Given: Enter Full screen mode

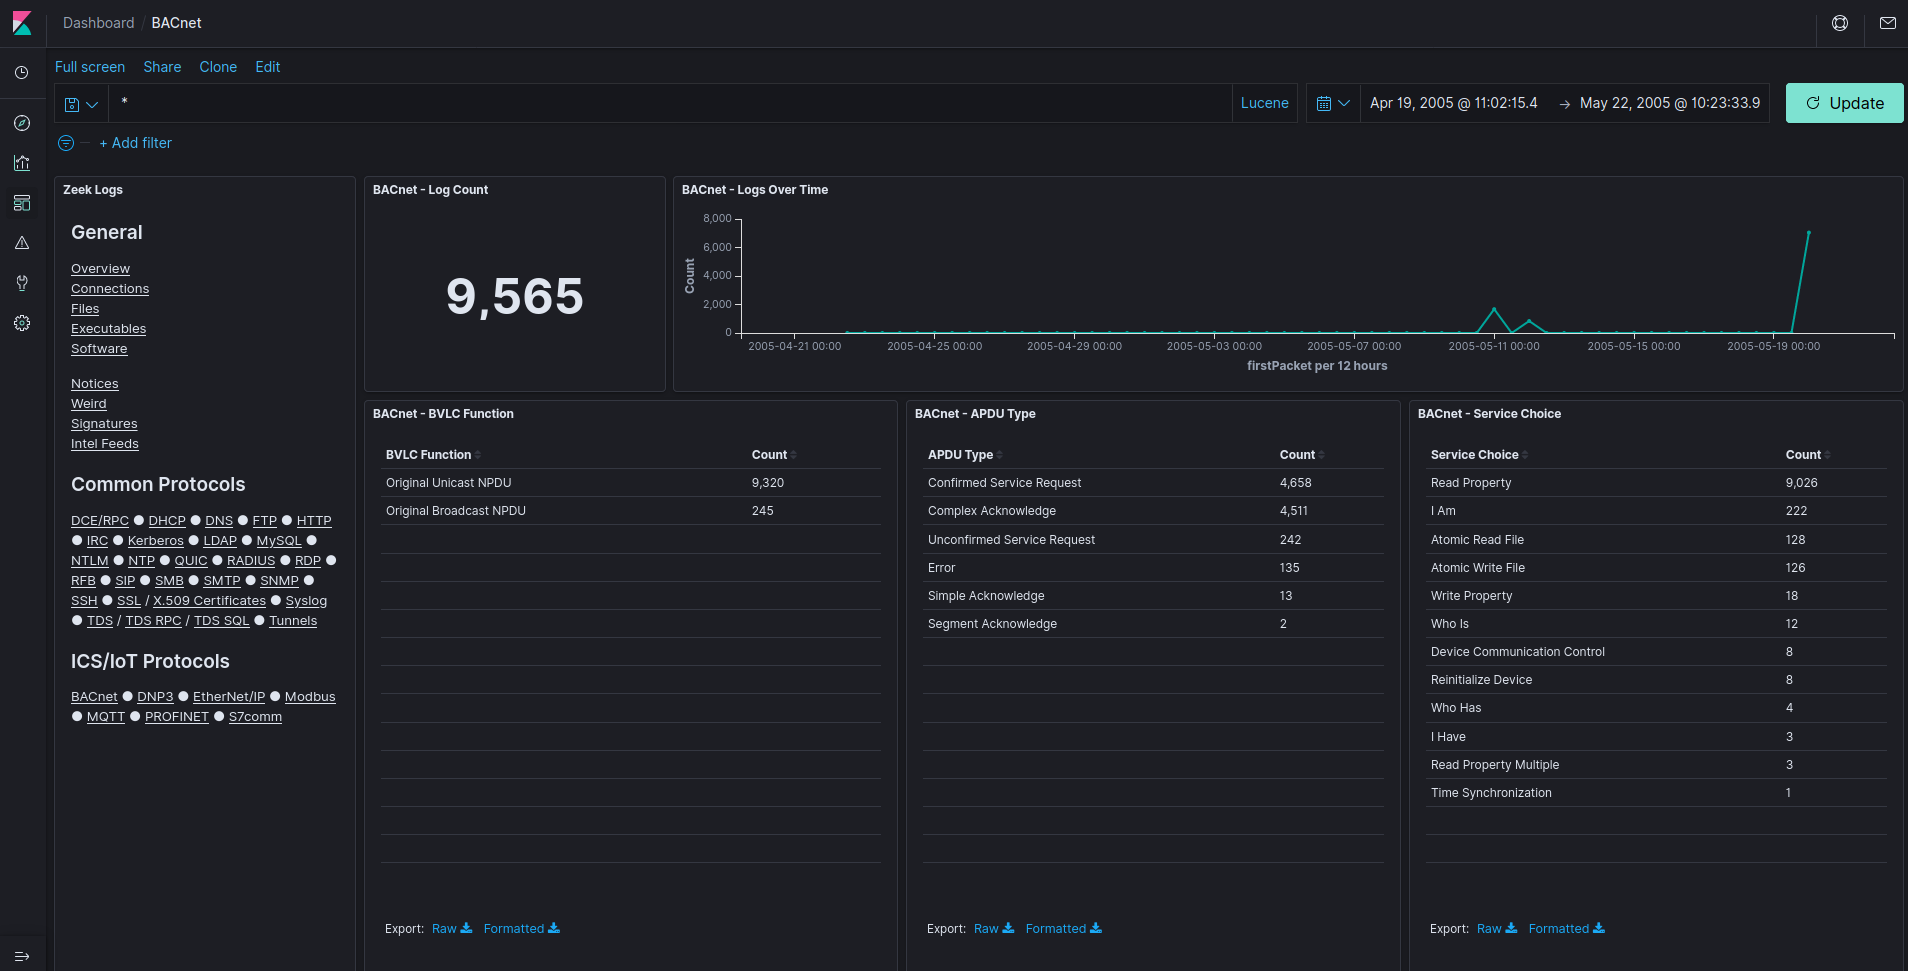Looking at the screenshot, I should pyautogui.click(x=89, y=67).
